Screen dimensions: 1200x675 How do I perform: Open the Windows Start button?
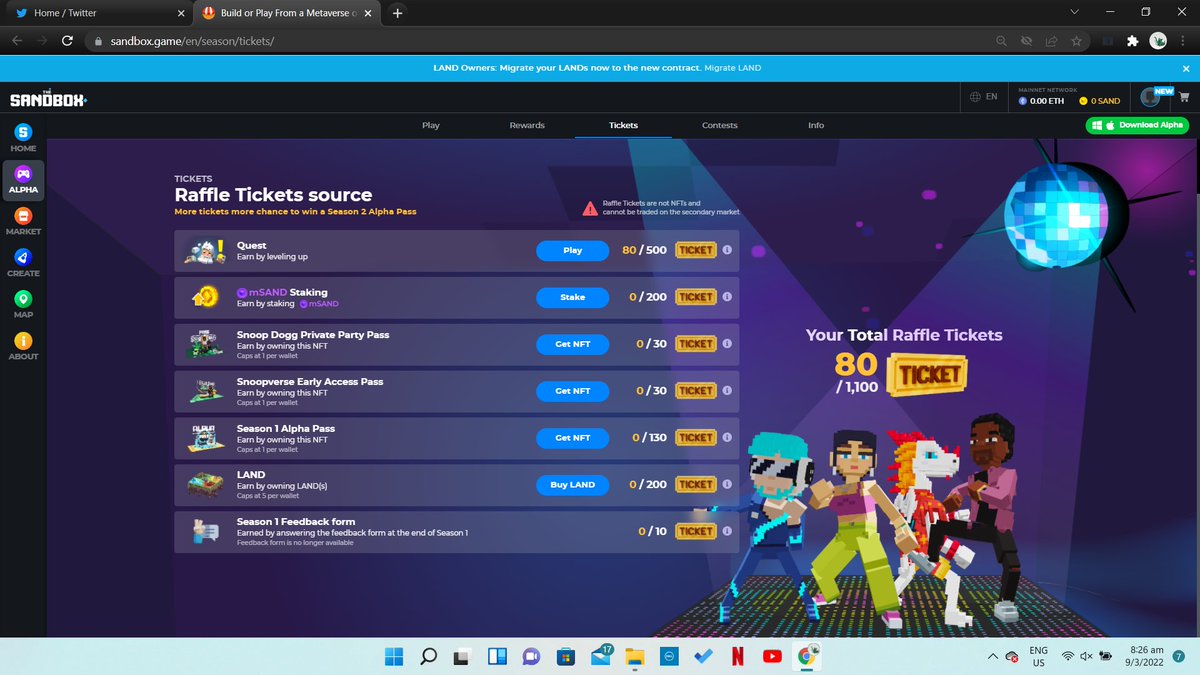pos(393,657)
